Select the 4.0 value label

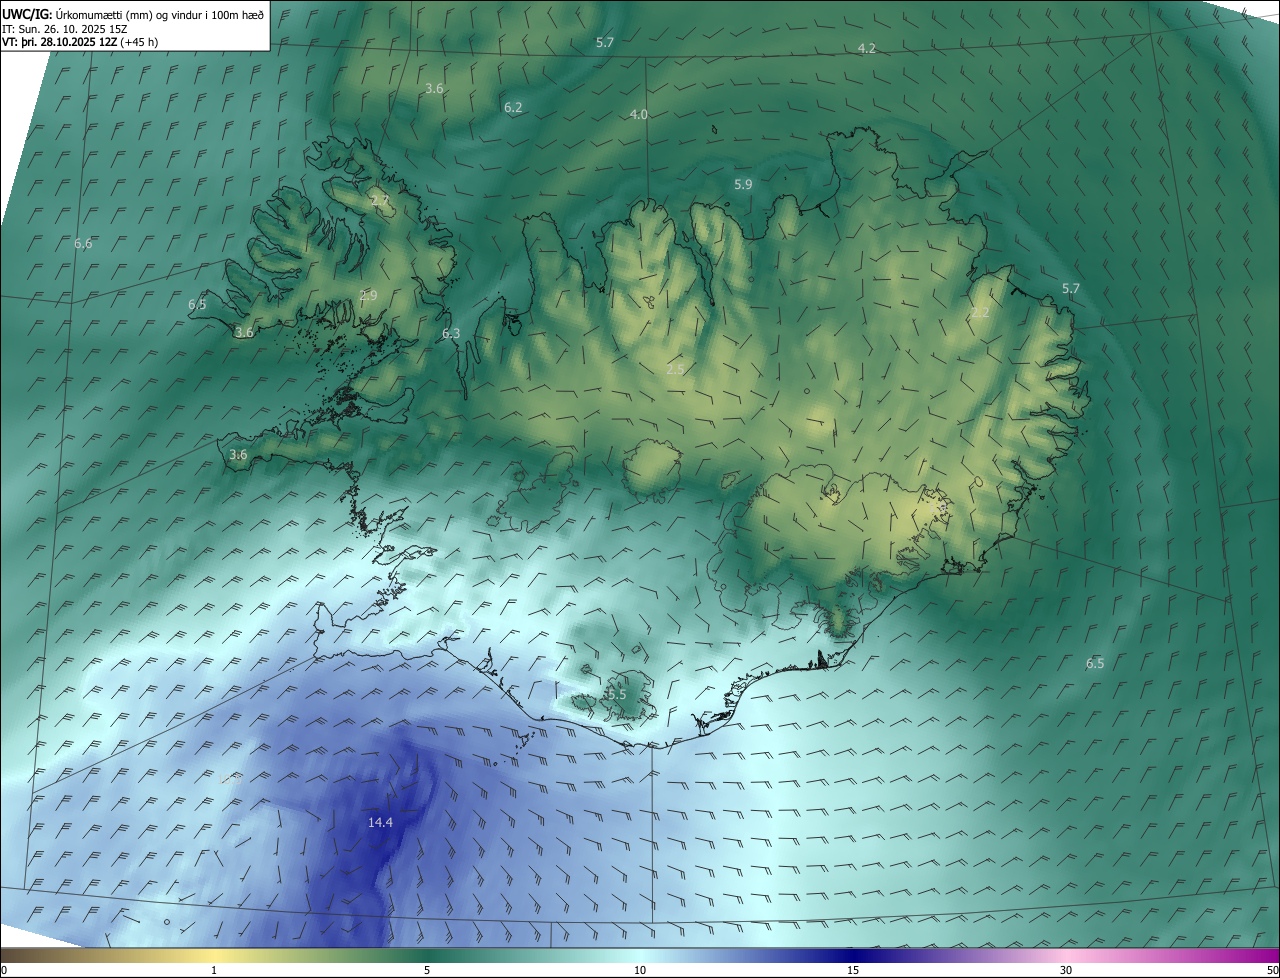coord(638,114)
